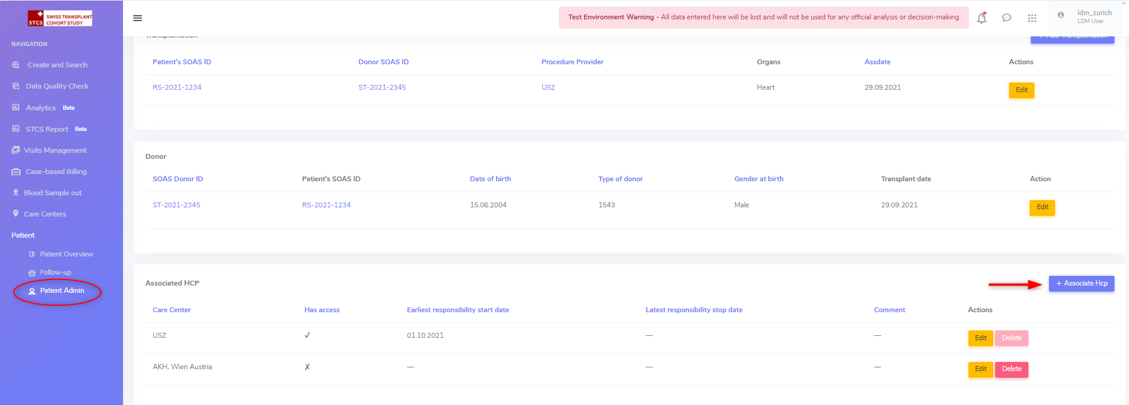Select the 1543 type of donor value

coord(606,205)
